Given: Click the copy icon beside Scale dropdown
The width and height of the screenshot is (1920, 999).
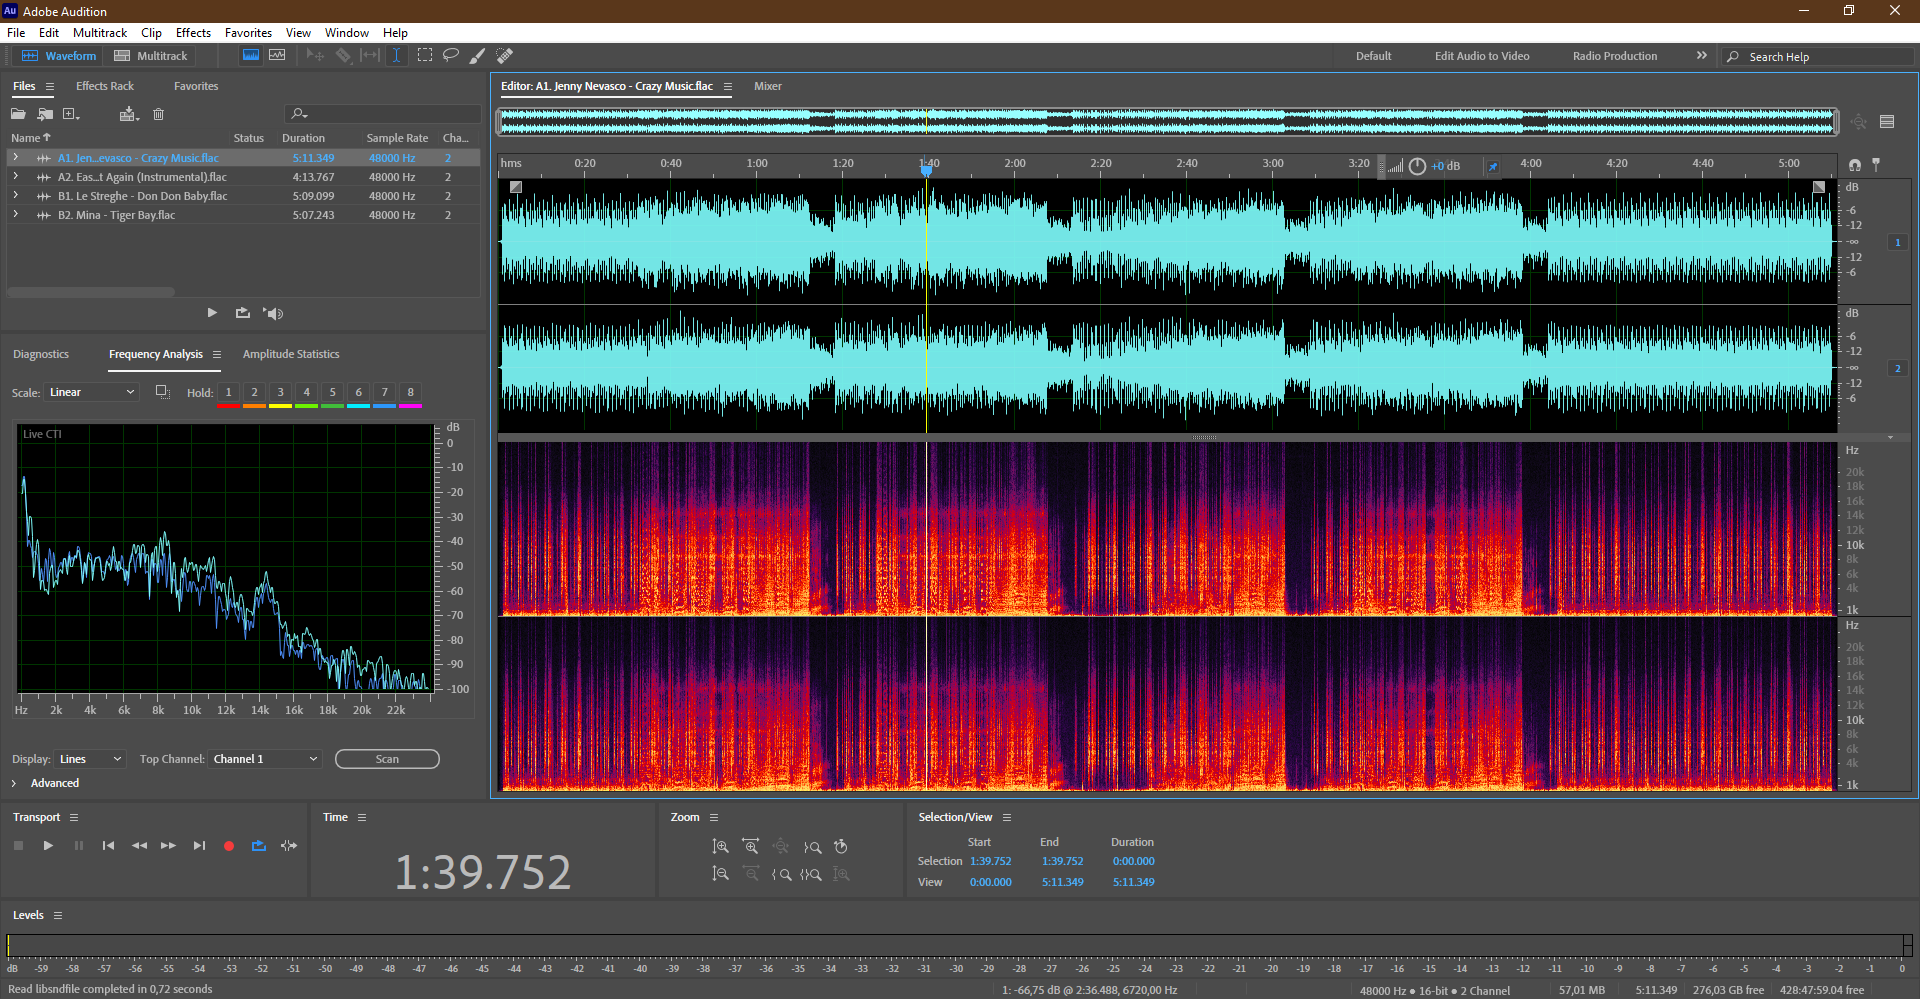Looking at the screenshot, I should pyautogui.click(x=162, y=392).
